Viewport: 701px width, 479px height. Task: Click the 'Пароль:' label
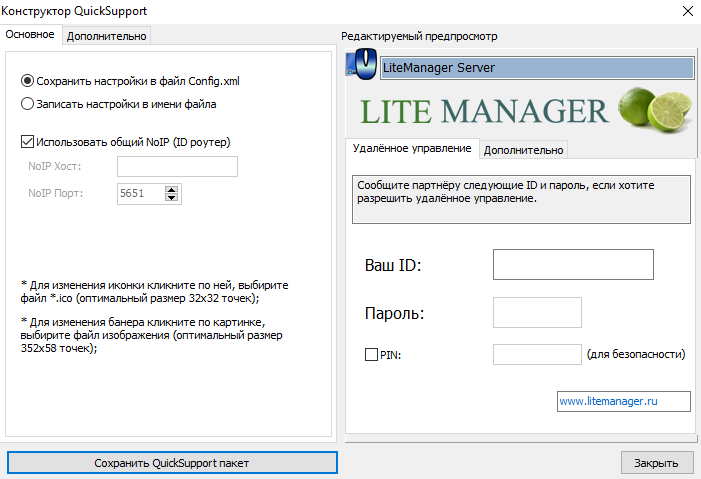394,313
